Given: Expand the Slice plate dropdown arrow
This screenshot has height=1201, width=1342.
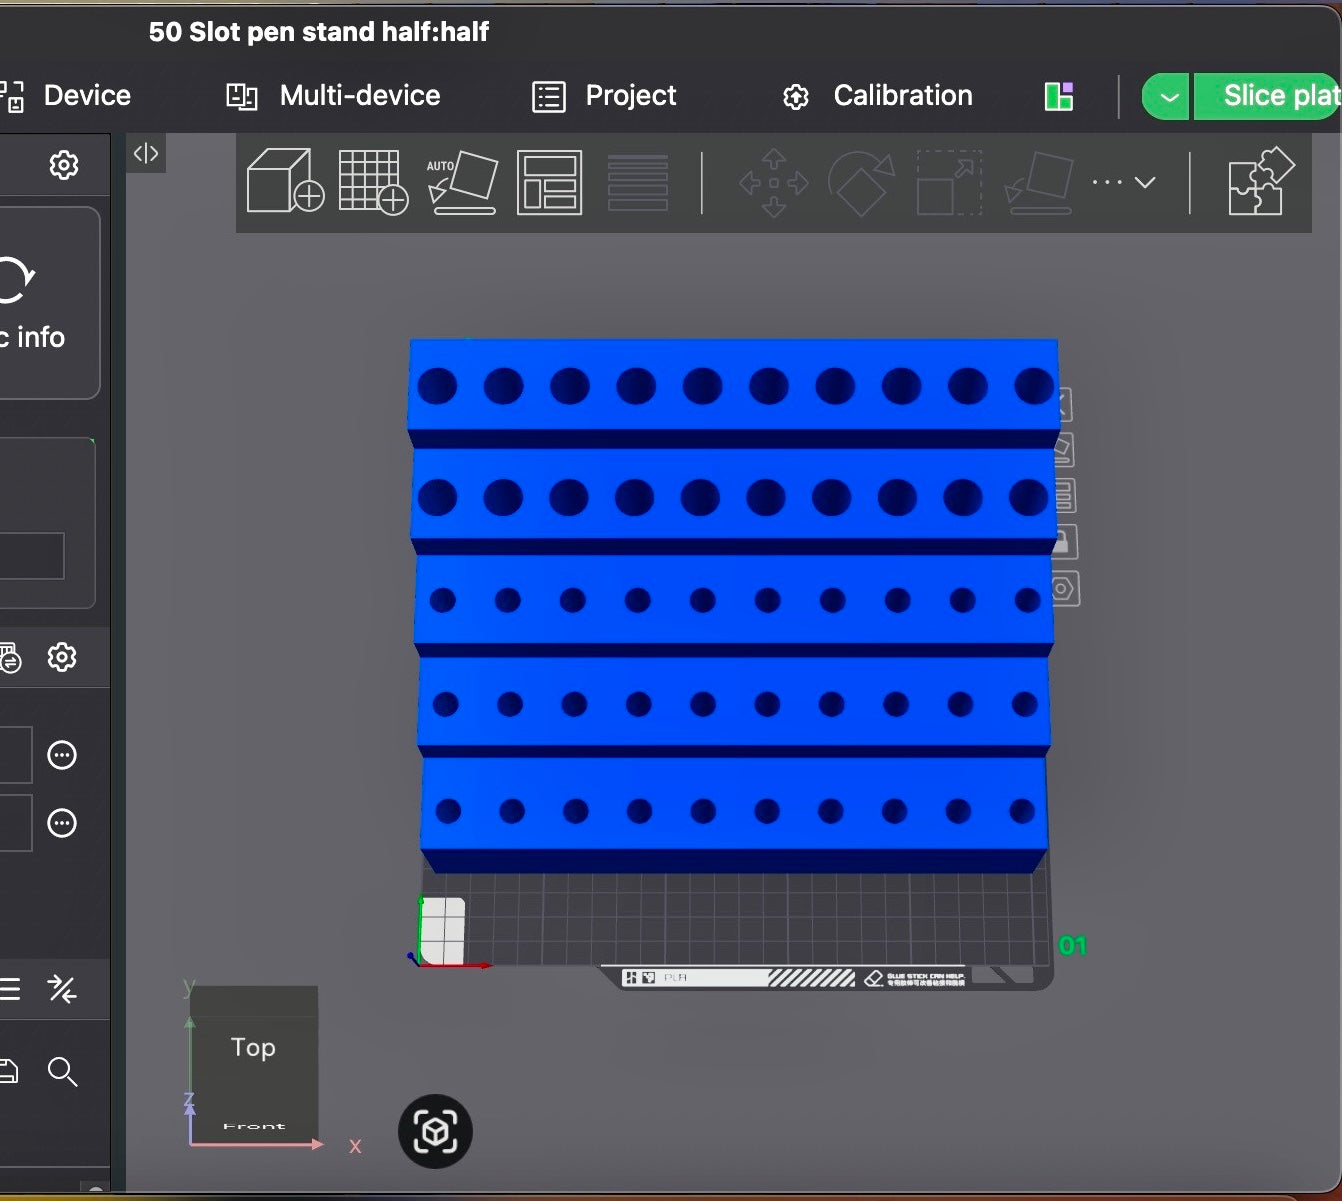Looking at the screenshot, I should click(1166, 97).
